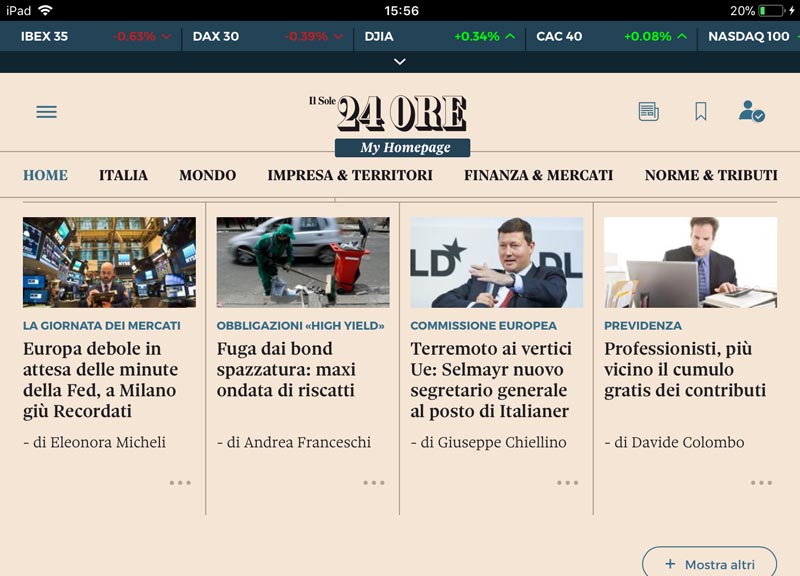Tap the Mostra altri button
800x576 pixels.
click(709, 564)
